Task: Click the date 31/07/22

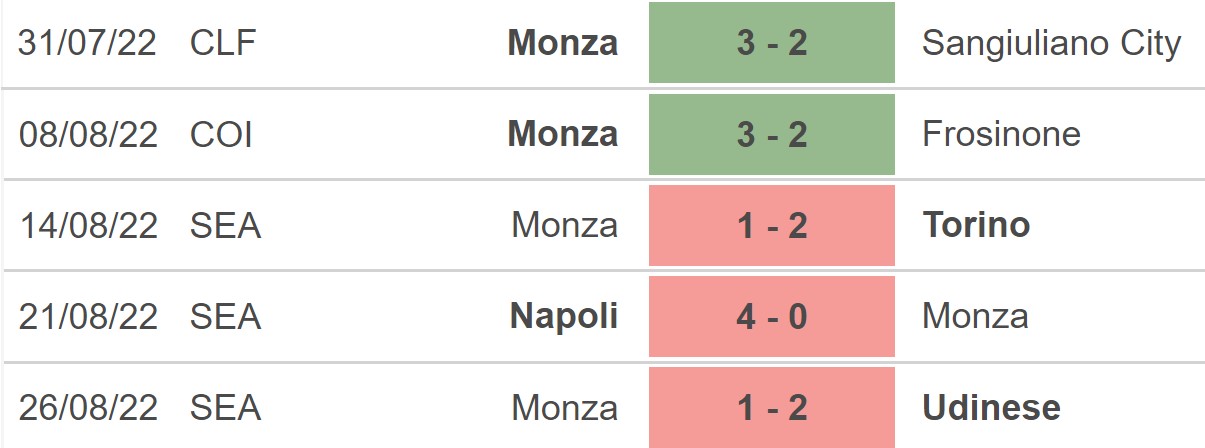Action: (x=88, y=43)
